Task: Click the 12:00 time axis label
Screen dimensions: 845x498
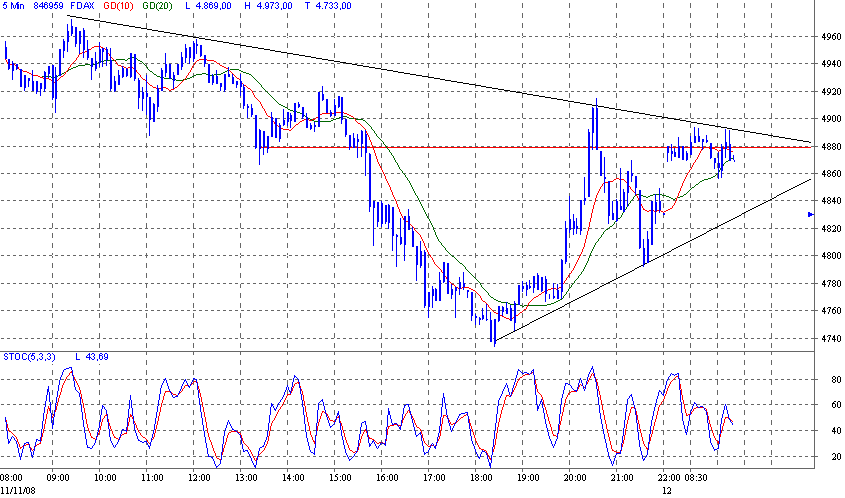Action: (x=199, y=478)
